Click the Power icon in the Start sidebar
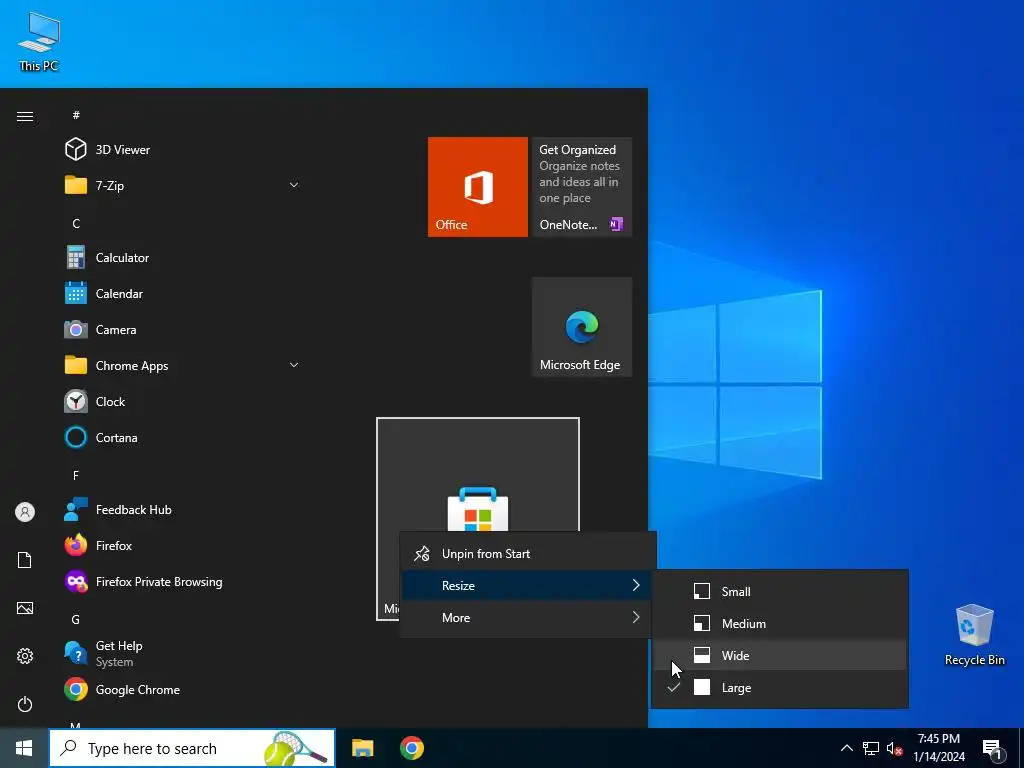 point(25,704)
